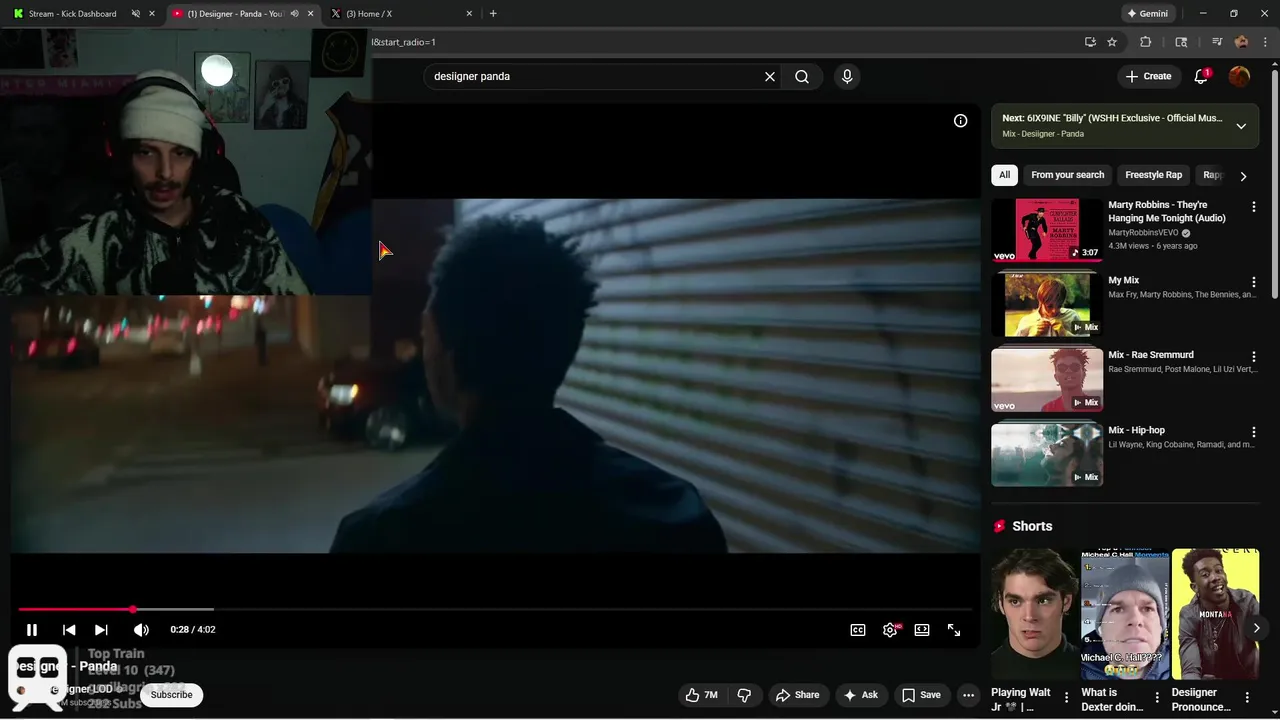Click the YouTube search magnifier button

(x=802, y=77)
